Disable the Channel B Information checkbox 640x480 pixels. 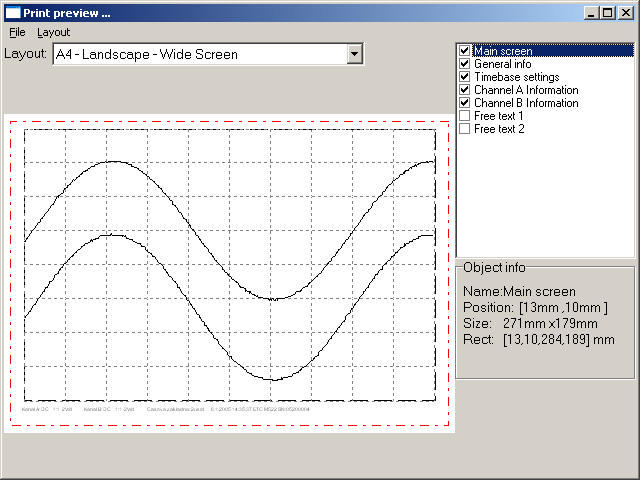(464, 103)
